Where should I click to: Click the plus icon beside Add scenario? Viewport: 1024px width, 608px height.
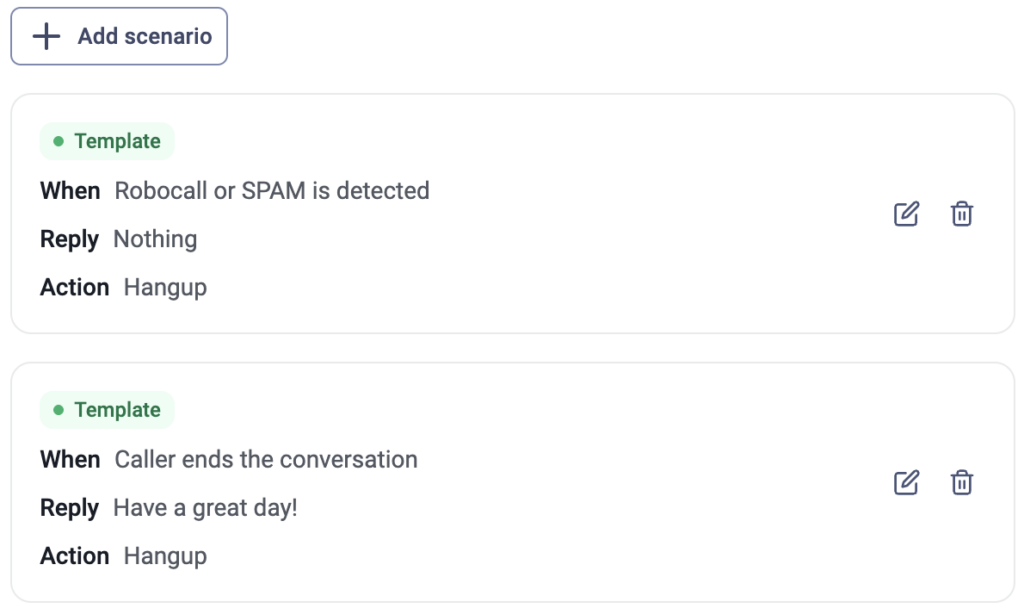[46, 37]
